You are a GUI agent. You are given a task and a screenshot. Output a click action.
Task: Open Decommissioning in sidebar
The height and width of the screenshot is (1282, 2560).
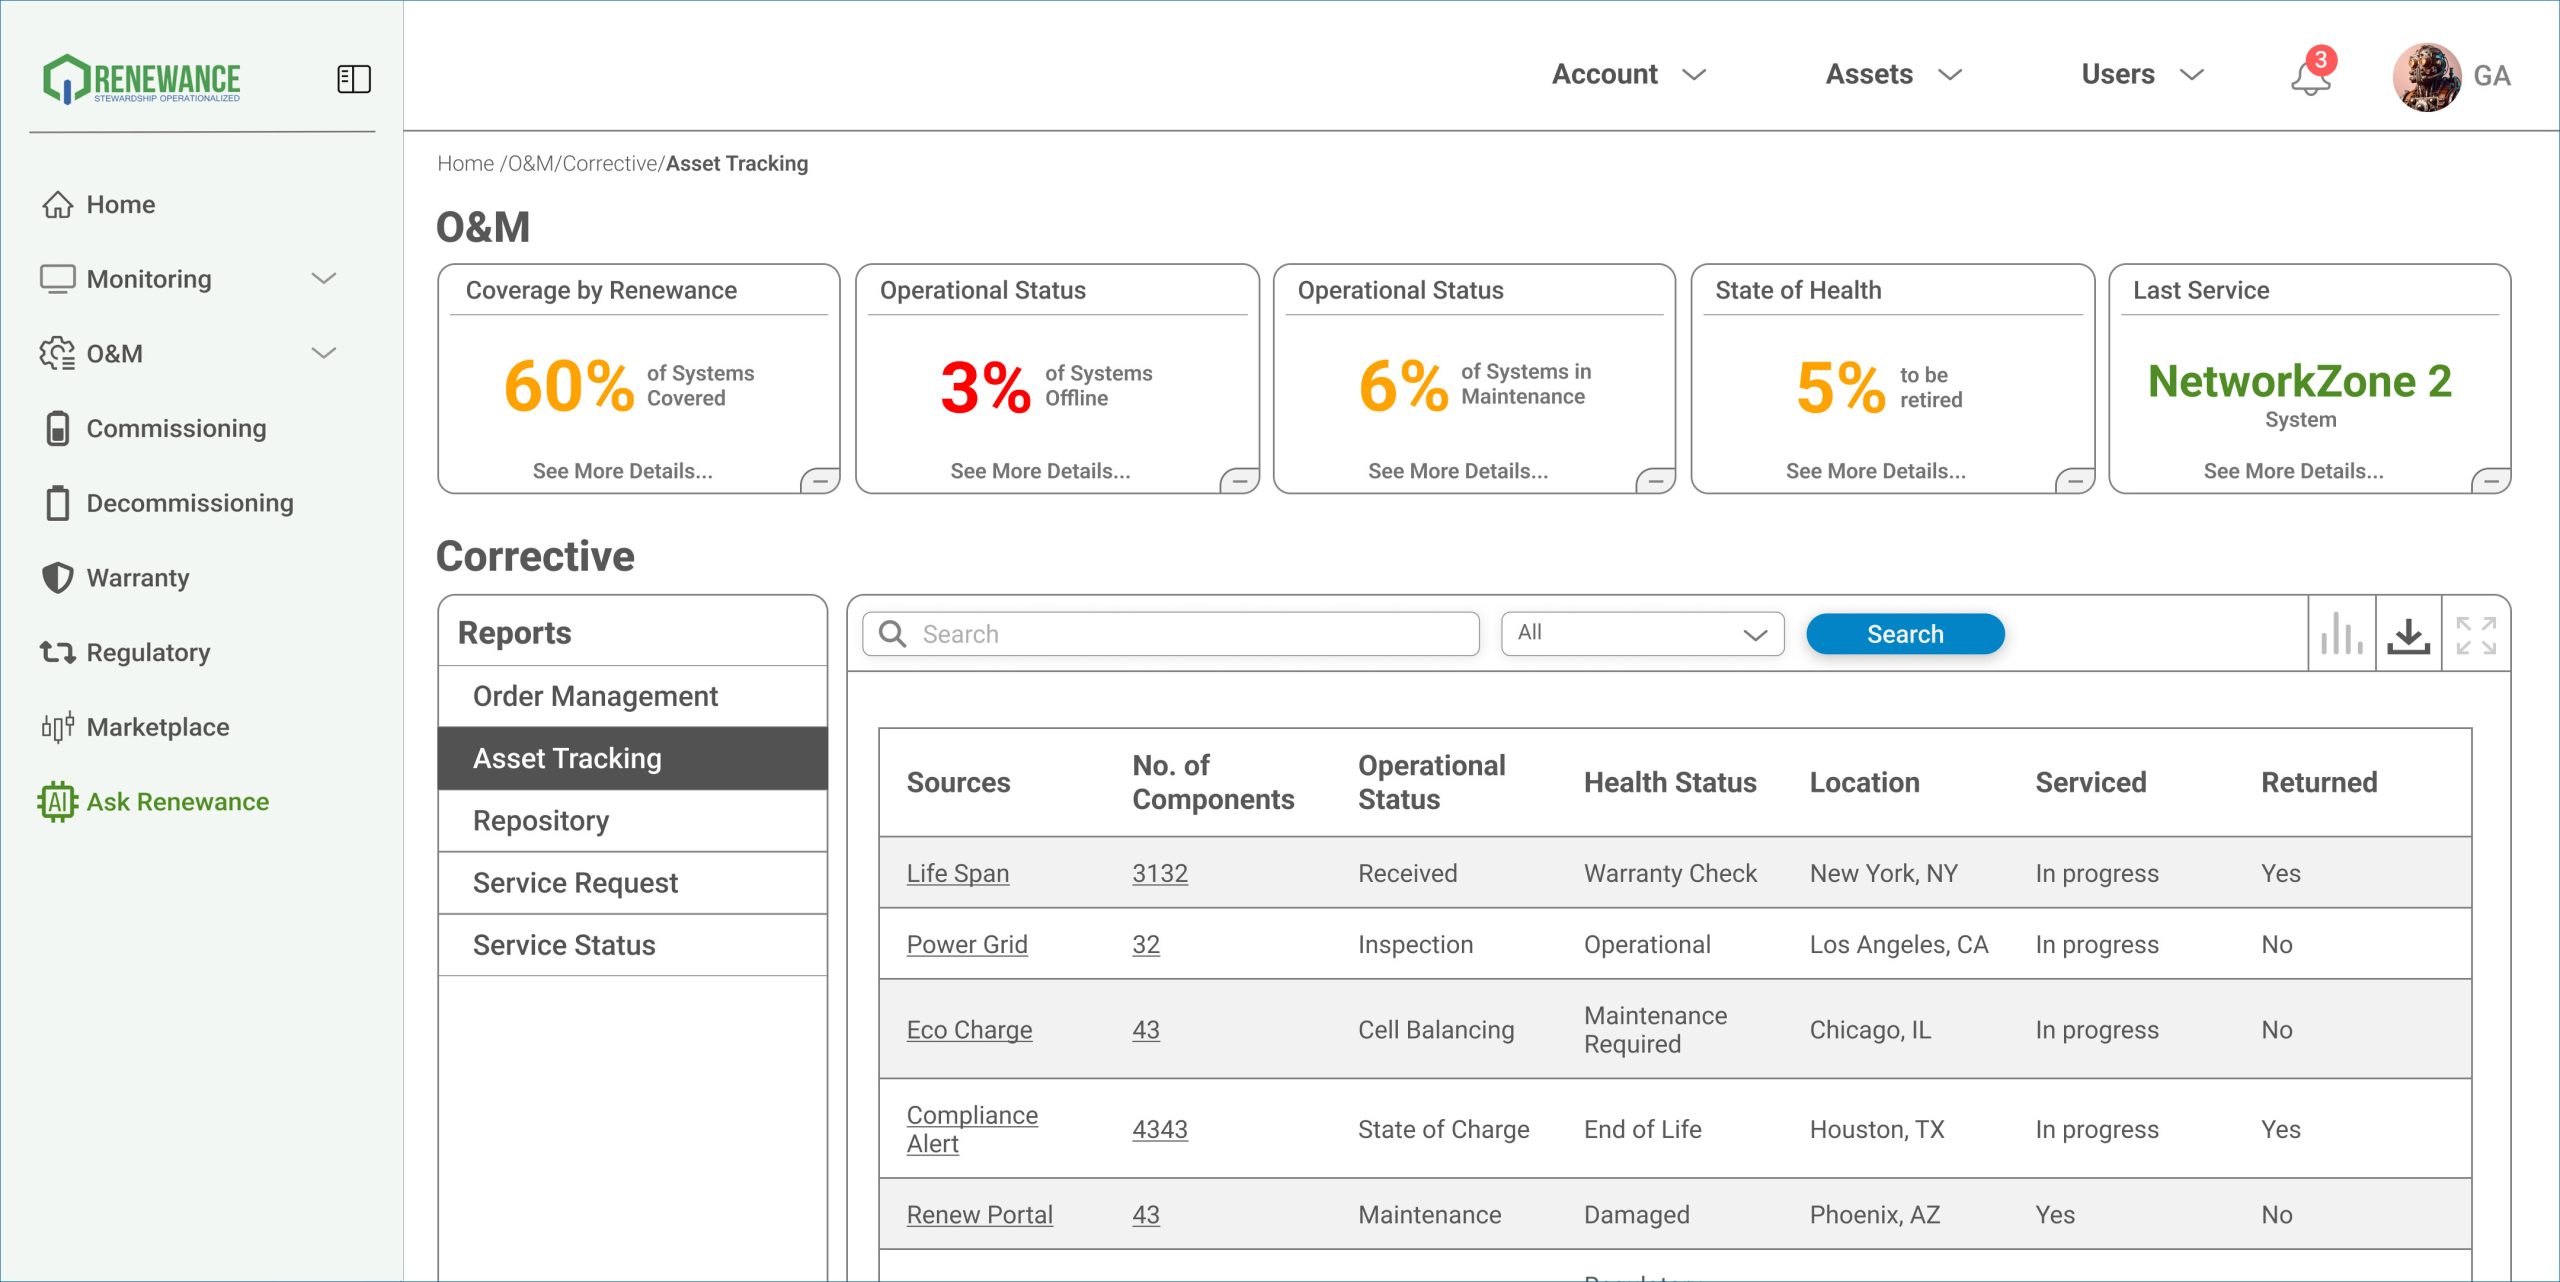pos(168,503)
